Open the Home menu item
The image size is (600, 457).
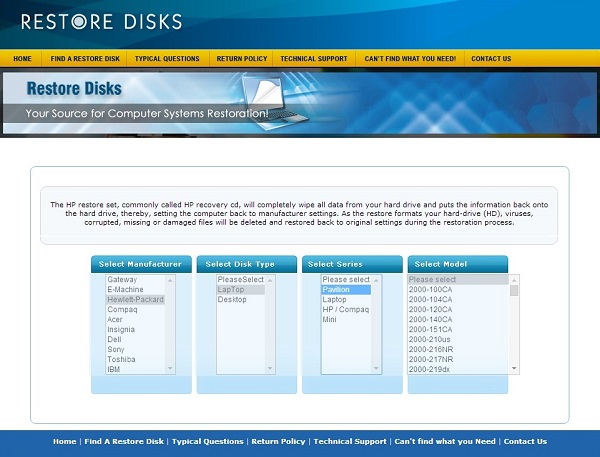tap(22, 59)
